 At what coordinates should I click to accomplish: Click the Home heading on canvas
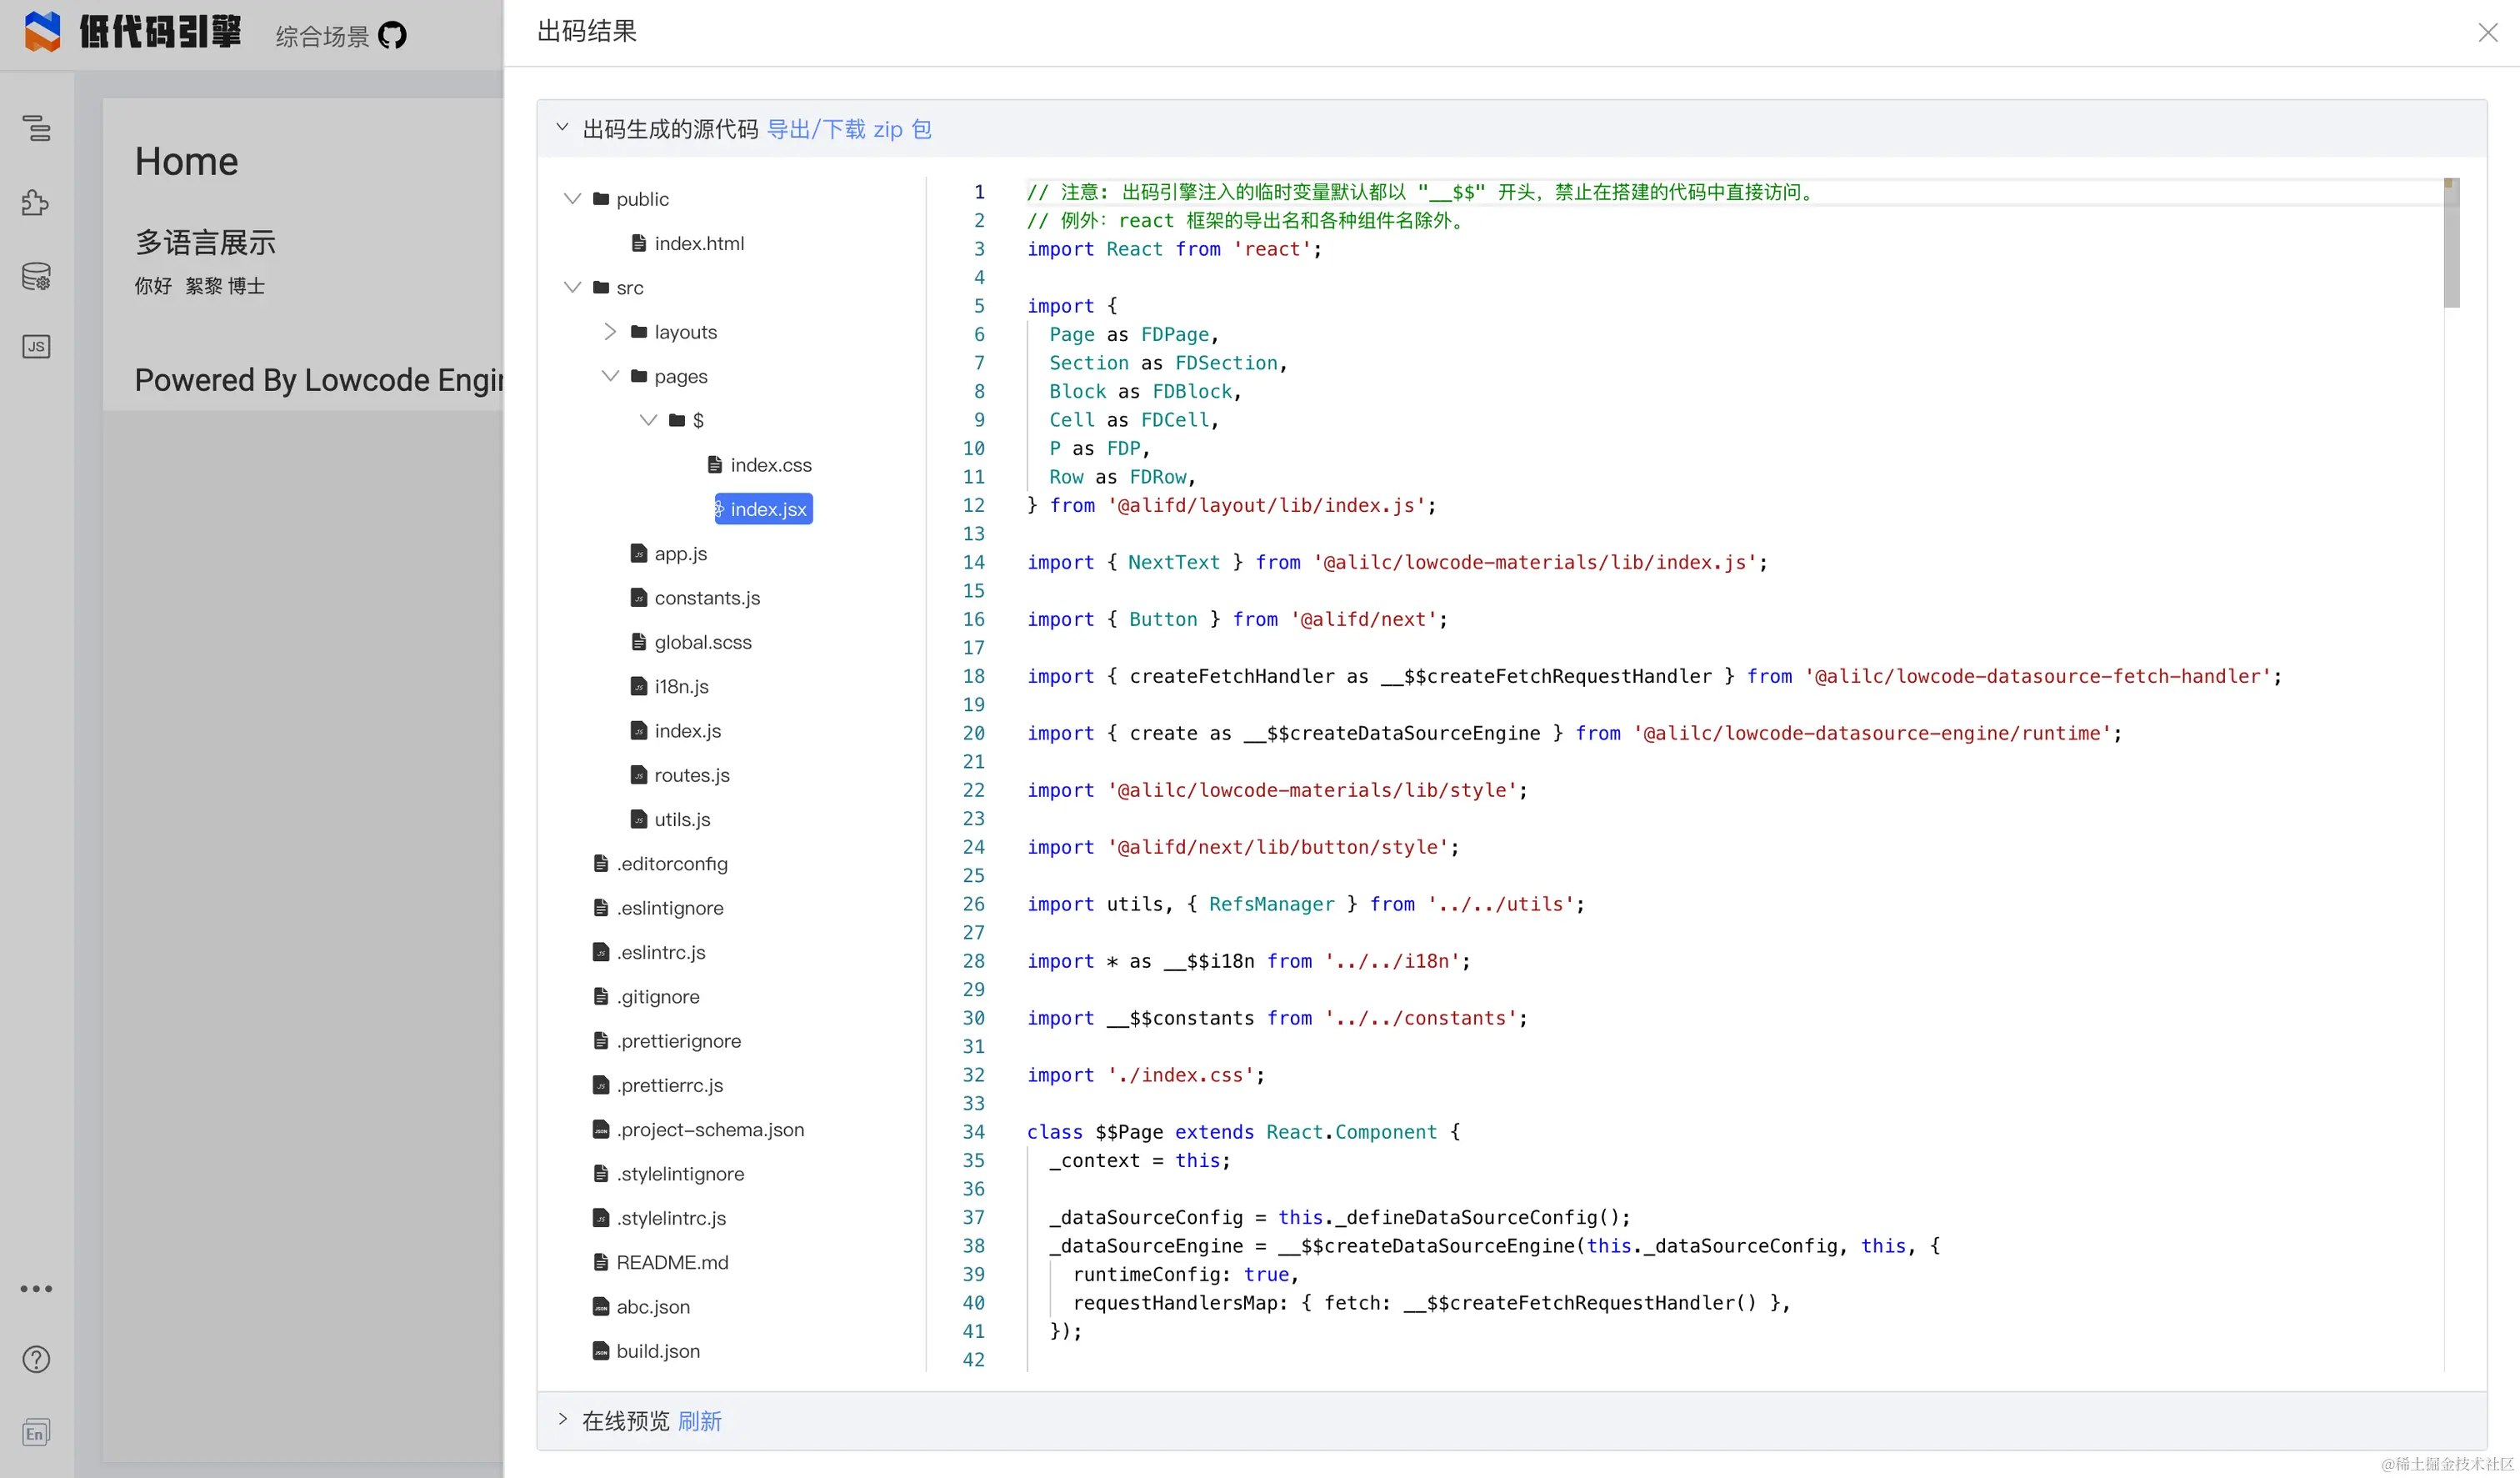point(186,161)
